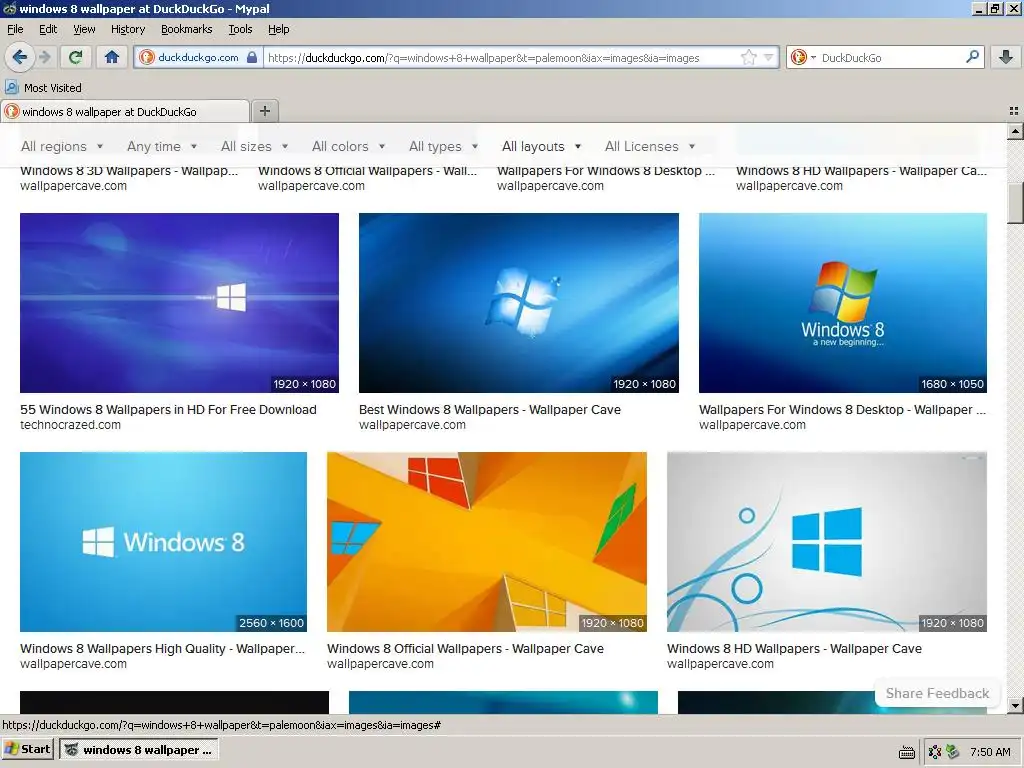1024x768 pixels.
Task: Expand the All Licenses filter
Action: (650, 146)
